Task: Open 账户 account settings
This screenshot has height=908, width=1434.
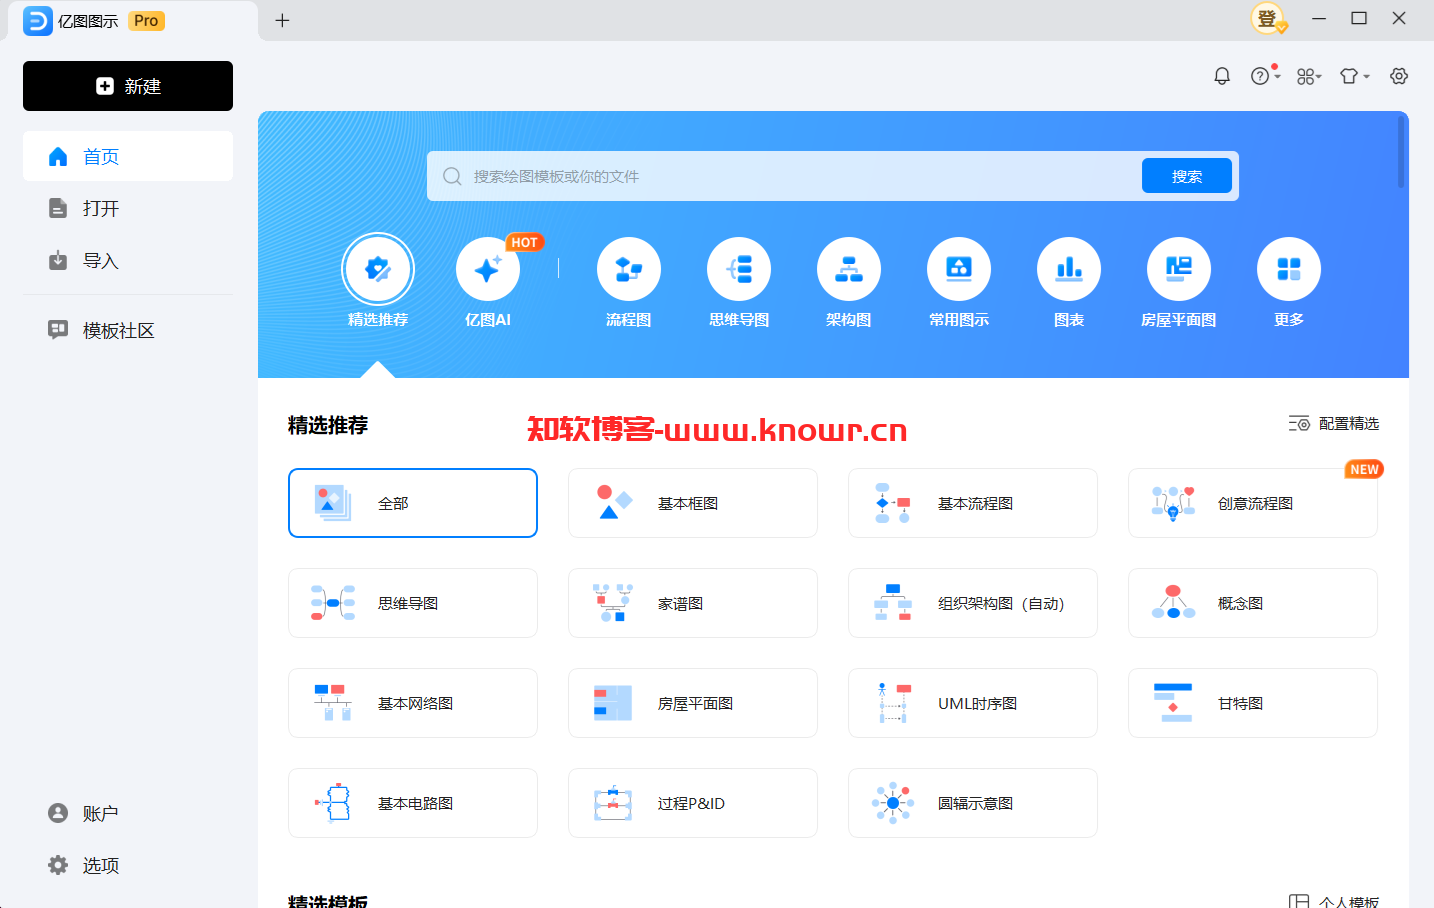Action: click(128, 813)
